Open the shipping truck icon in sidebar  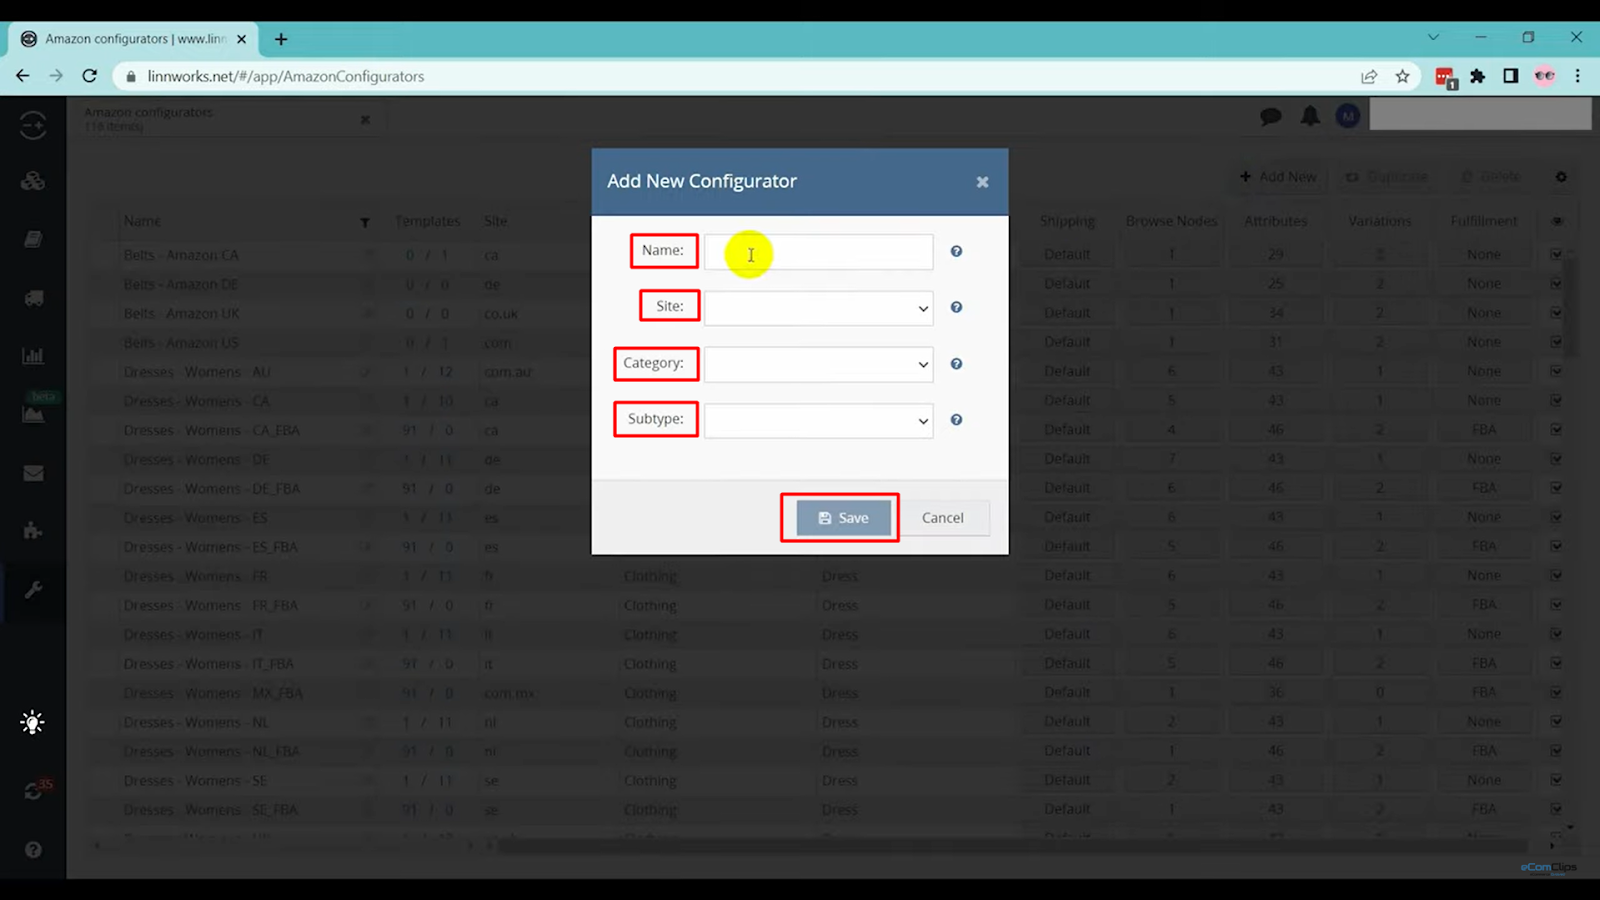pyautogui.click(x=33, y=298)
